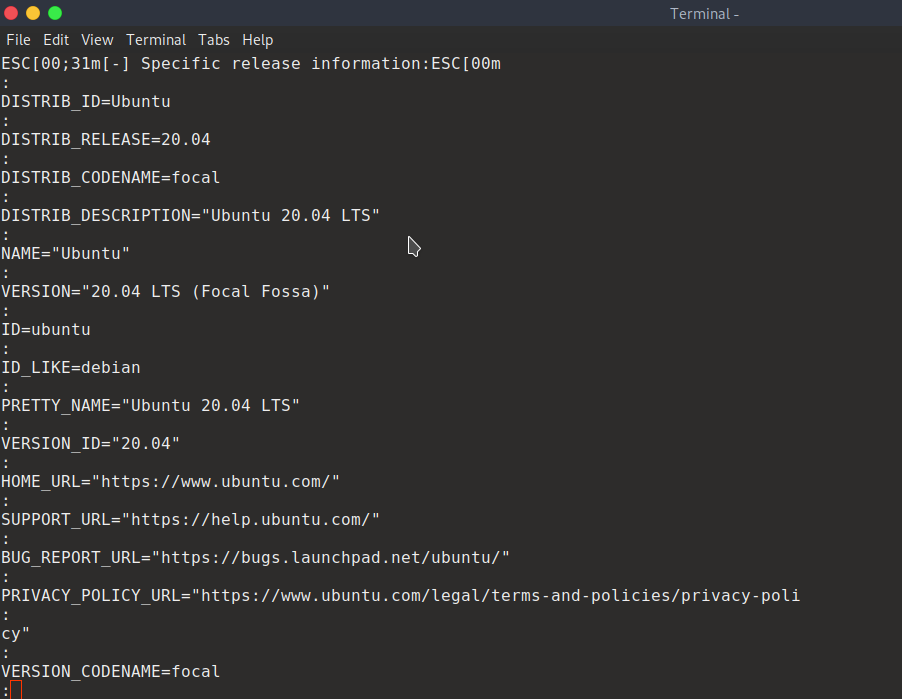Screen dimensions: 902x699
Task: Click the bugs.launchpad.net bug report URL
Action: click(x=335, y=558)
